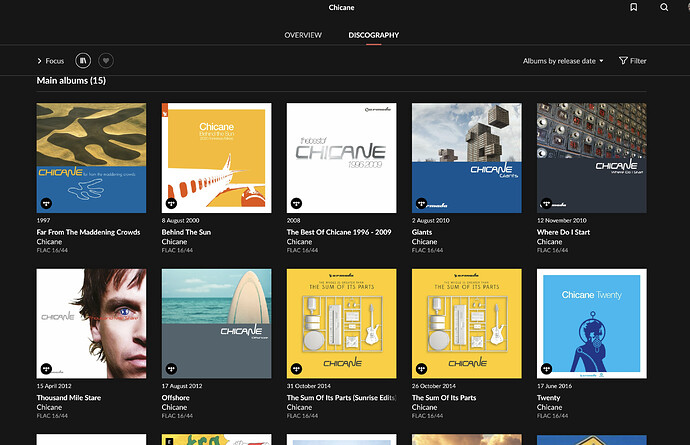Viewport: 690px width, 445px height.
Task: Open The Best Of Chicane cover art
Action: (x=341, y=158)
